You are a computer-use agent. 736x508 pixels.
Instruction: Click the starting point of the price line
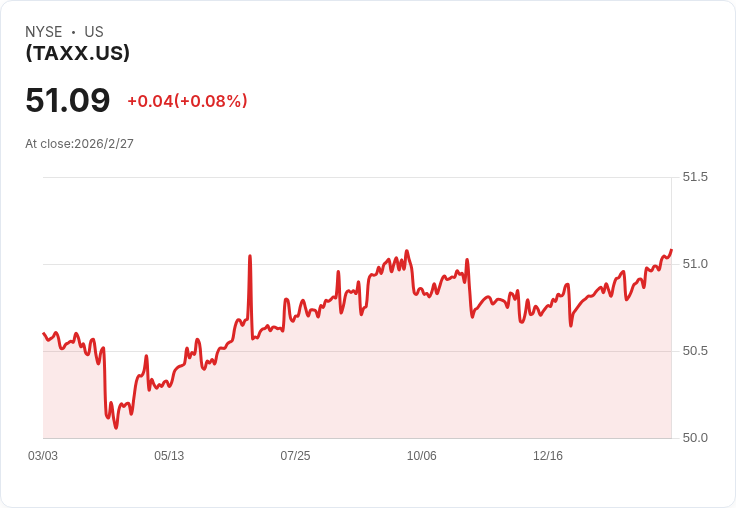point(44,333)
